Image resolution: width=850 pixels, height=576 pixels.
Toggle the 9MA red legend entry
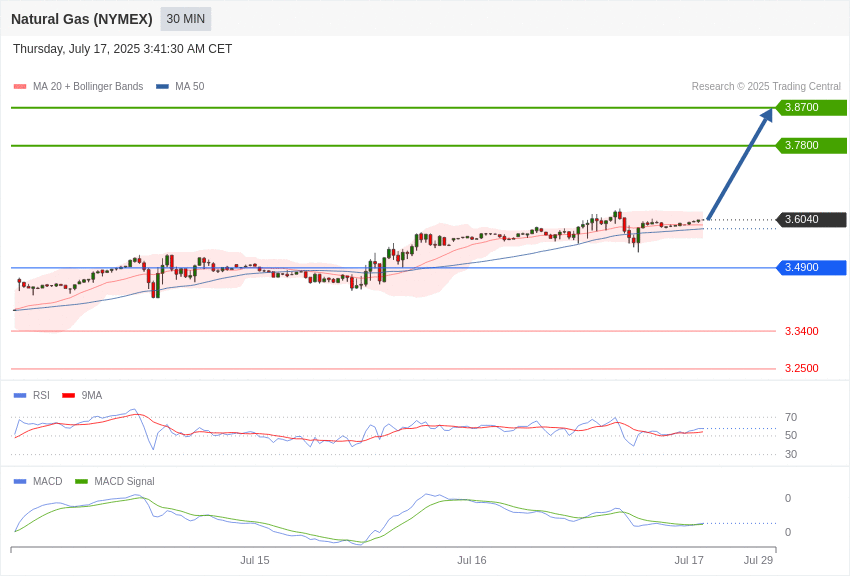82,396
